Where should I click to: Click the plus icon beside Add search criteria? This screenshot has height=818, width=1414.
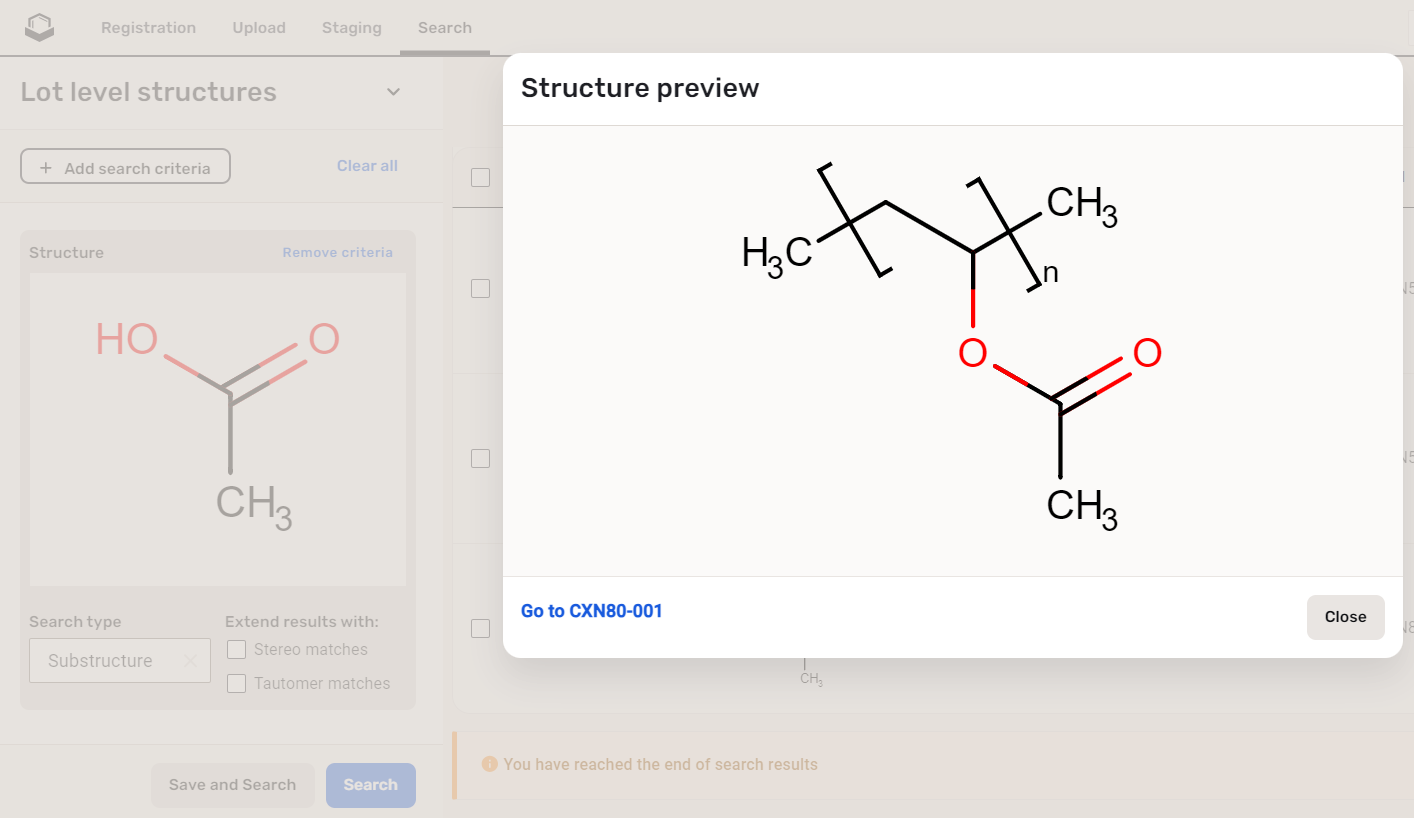pyautogui.click(x=46, y=166)
